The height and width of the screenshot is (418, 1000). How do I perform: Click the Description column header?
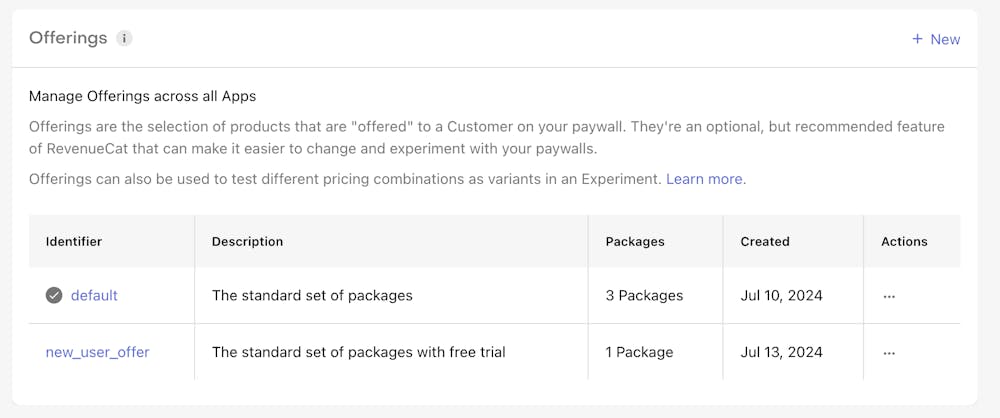coord(247,241)
